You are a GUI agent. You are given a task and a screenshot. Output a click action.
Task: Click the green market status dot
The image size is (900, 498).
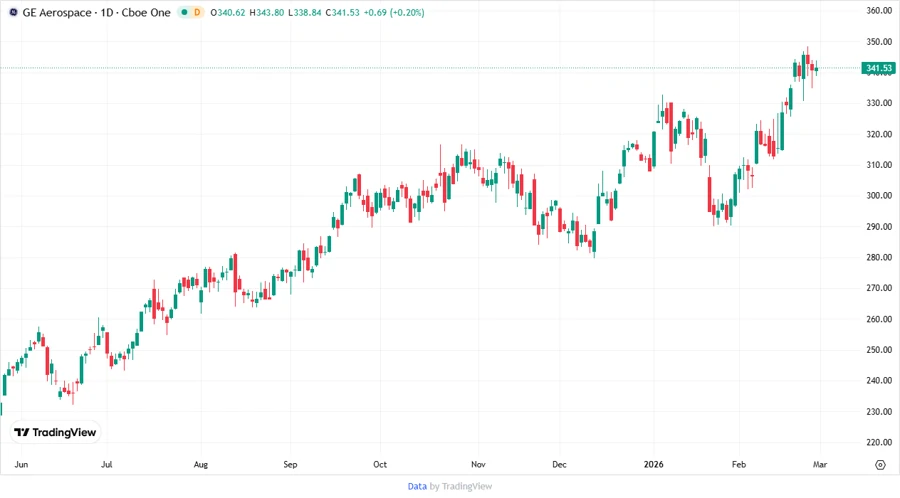[184, 12]
